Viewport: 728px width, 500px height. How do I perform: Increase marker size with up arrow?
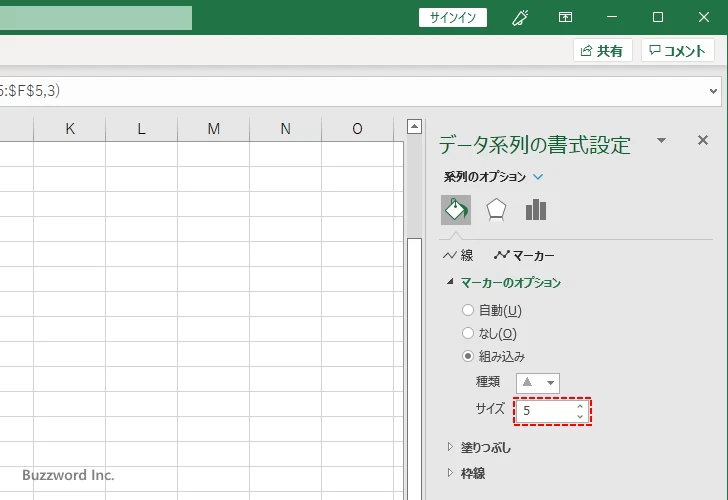pyautogui.click(x=580, y=406)
